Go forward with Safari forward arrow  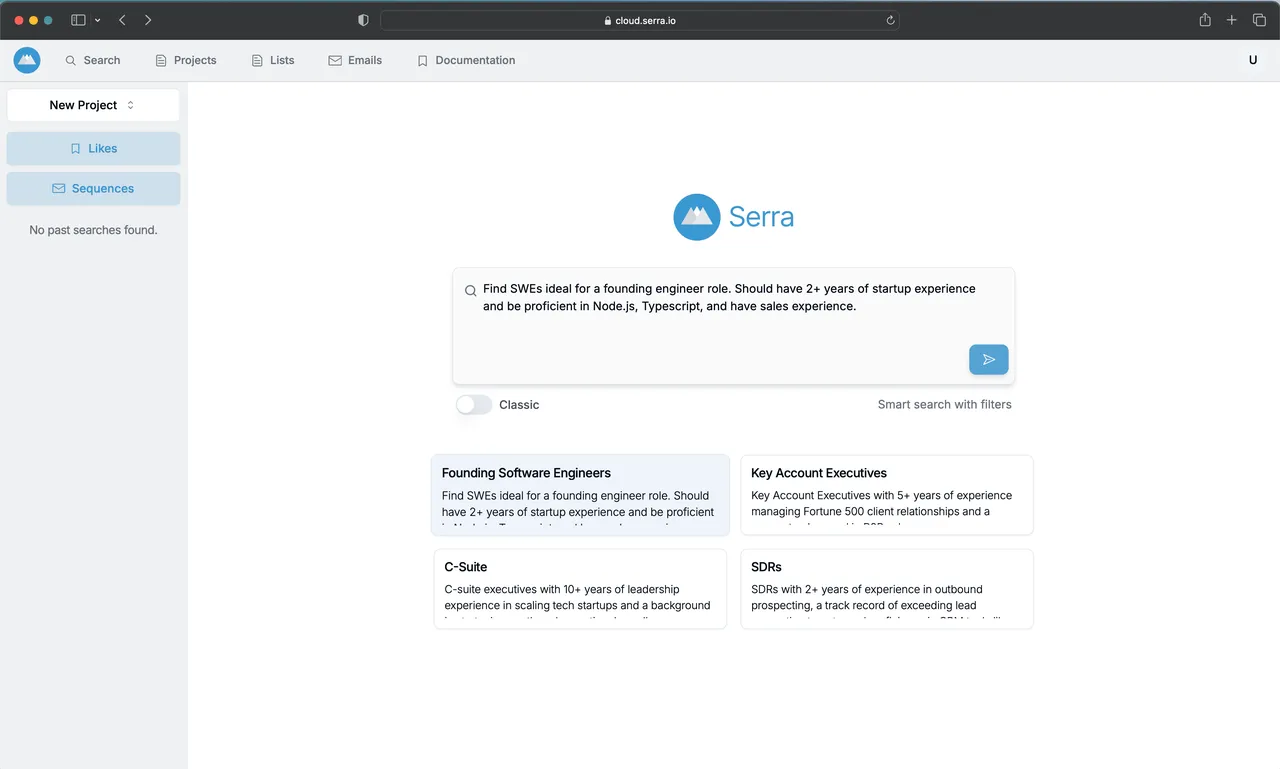[148, 20]
